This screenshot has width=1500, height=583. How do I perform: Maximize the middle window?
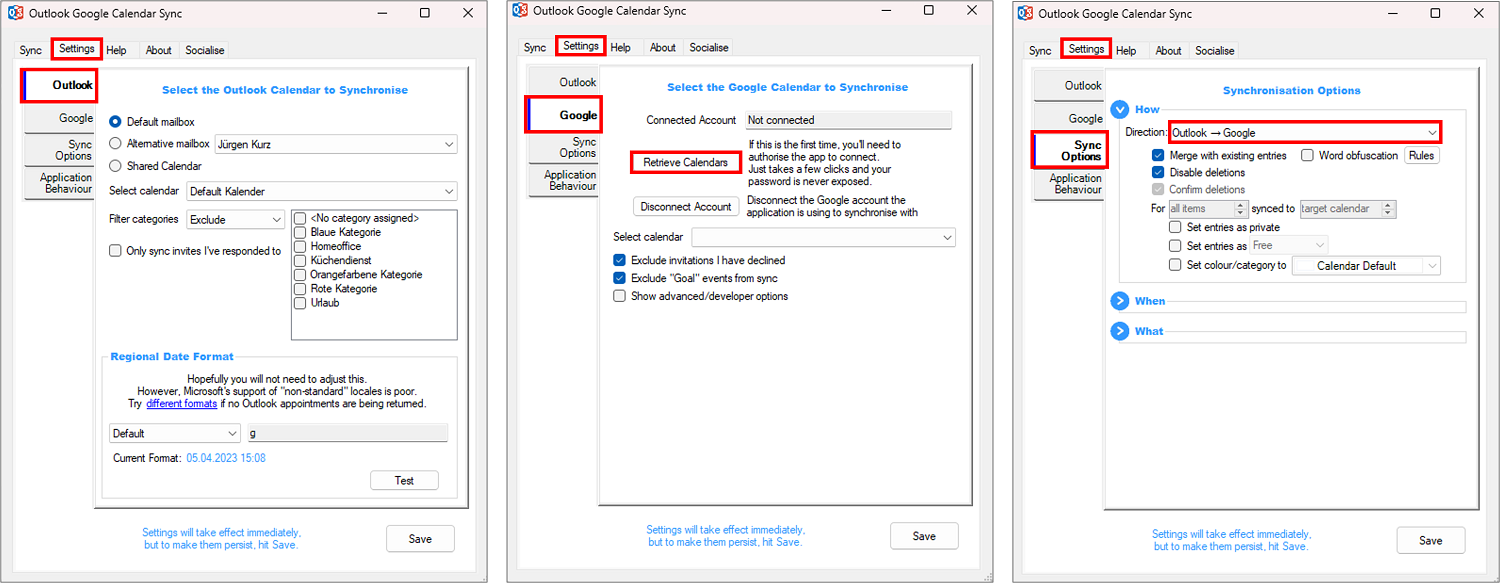coord(928,10)
